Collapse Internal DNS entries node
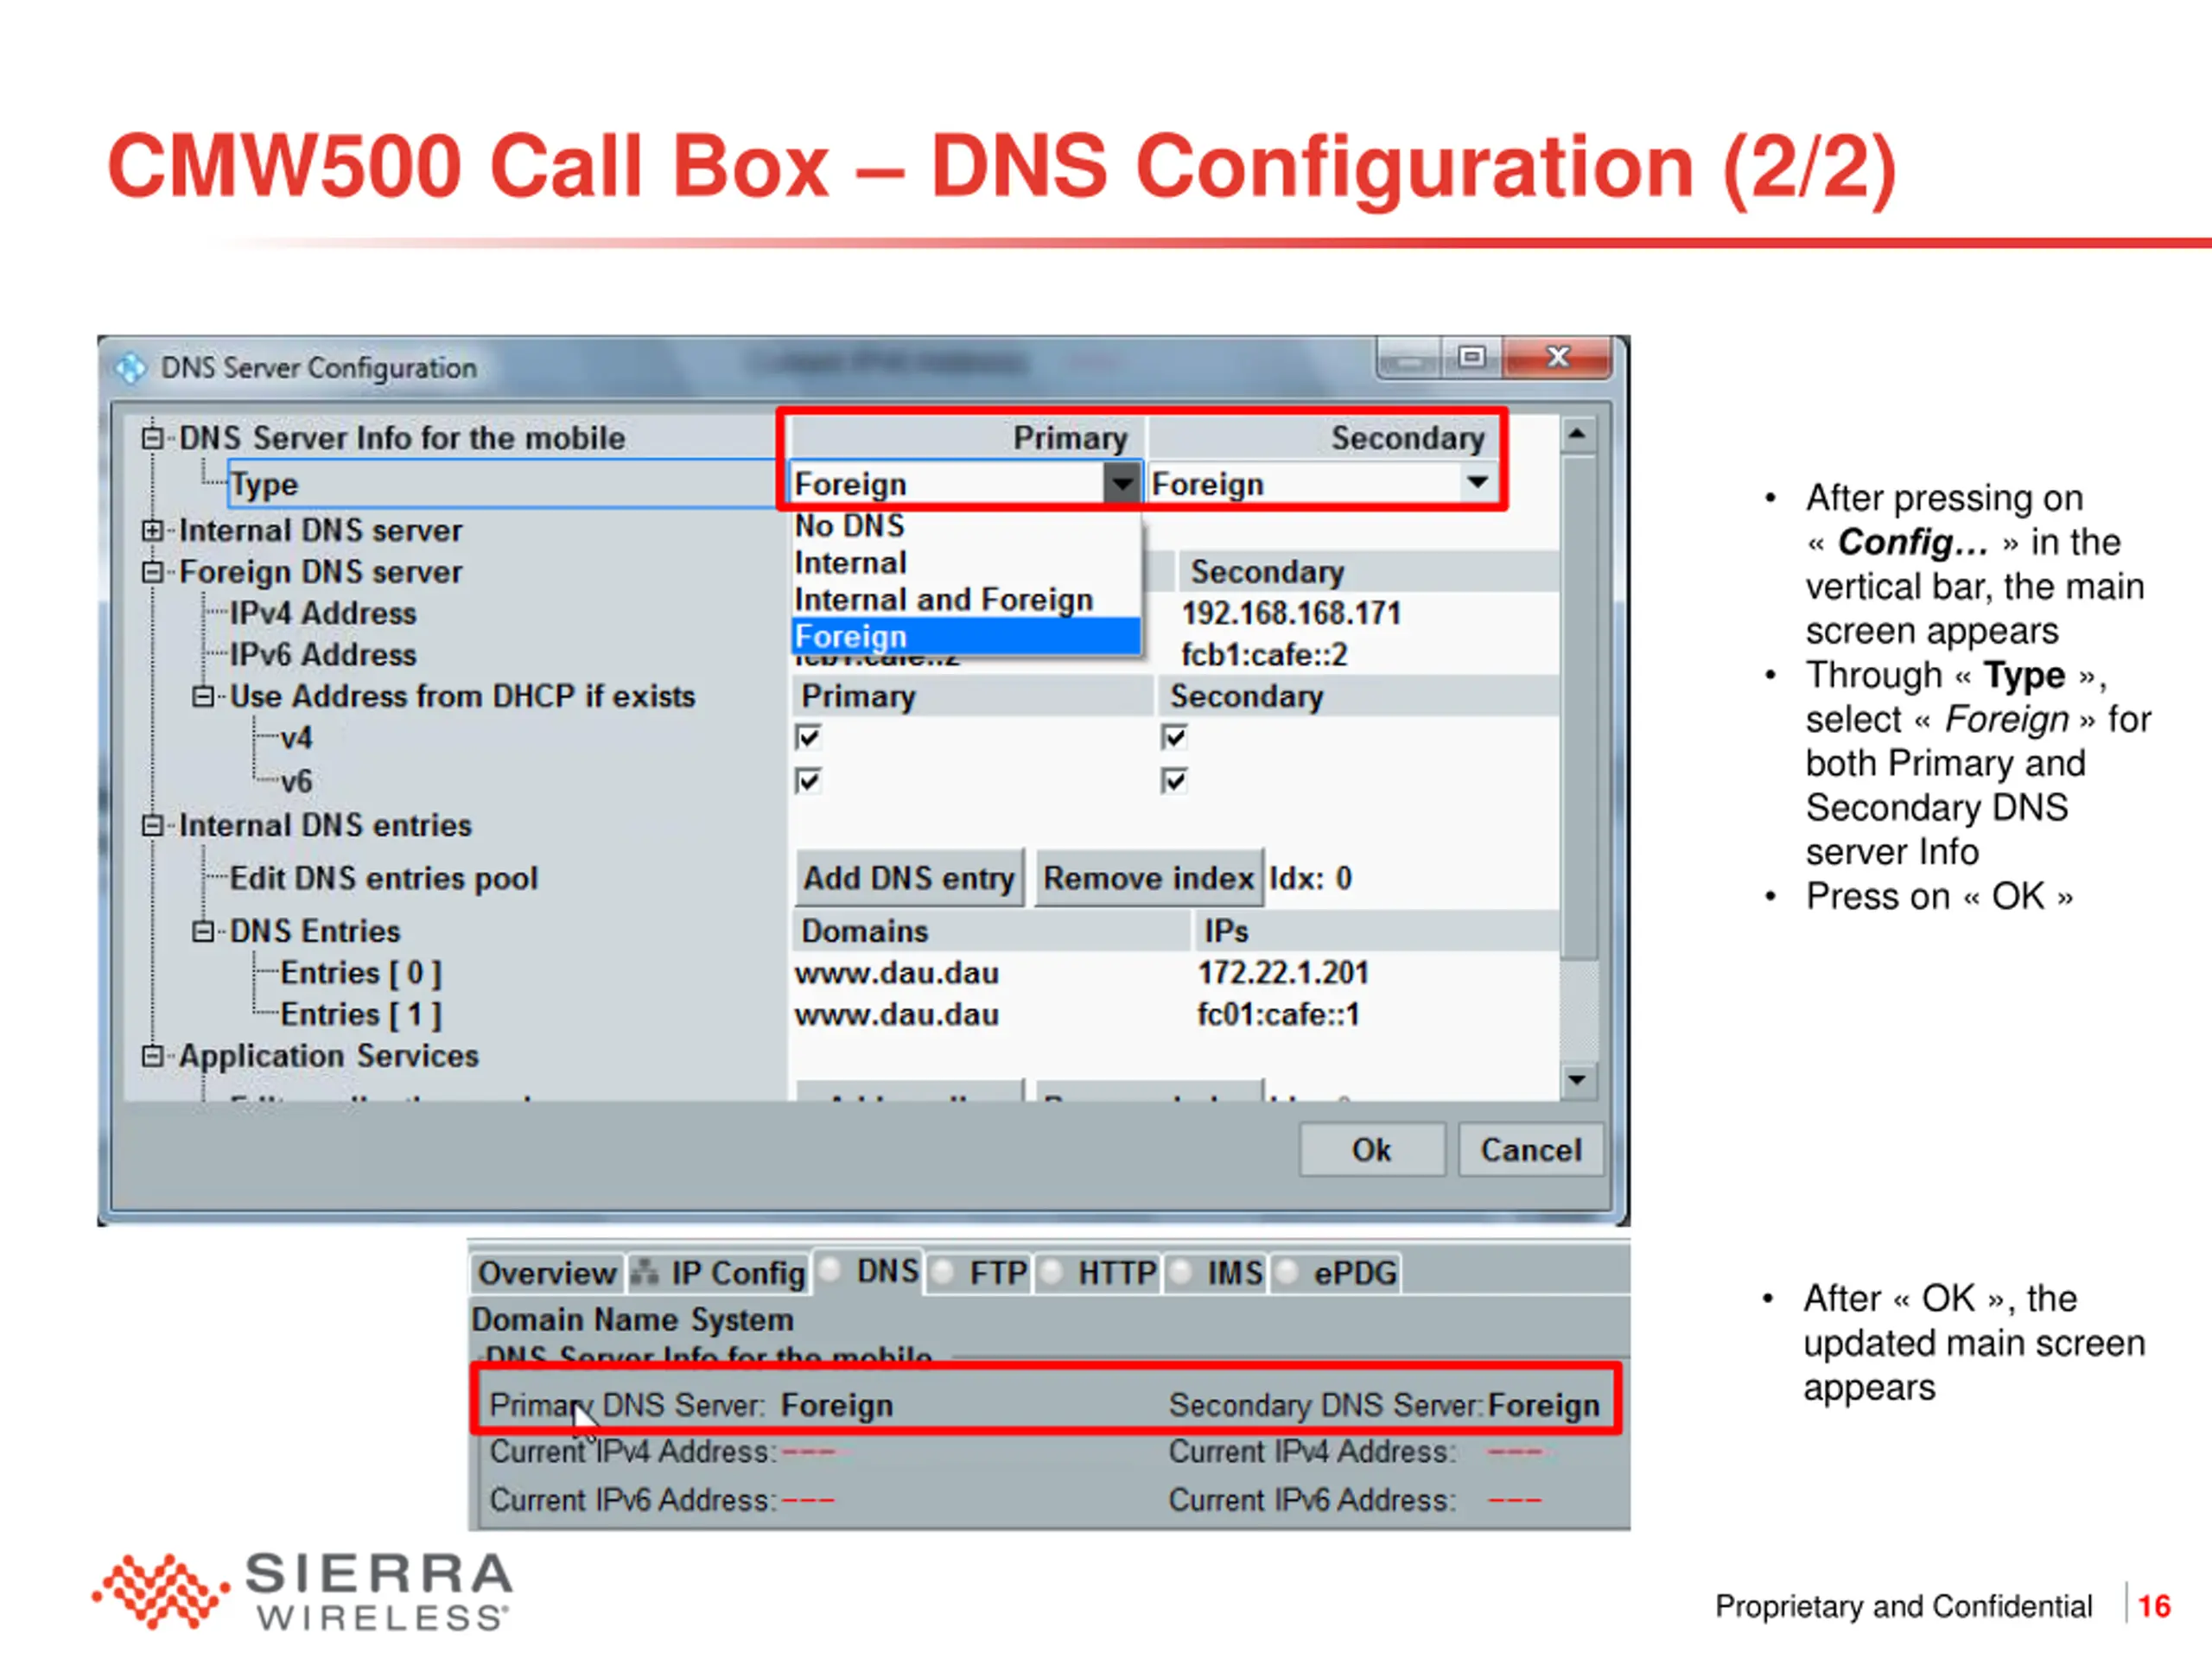The width and height of the screenshot is (2212, 1659). pos(152,825)
